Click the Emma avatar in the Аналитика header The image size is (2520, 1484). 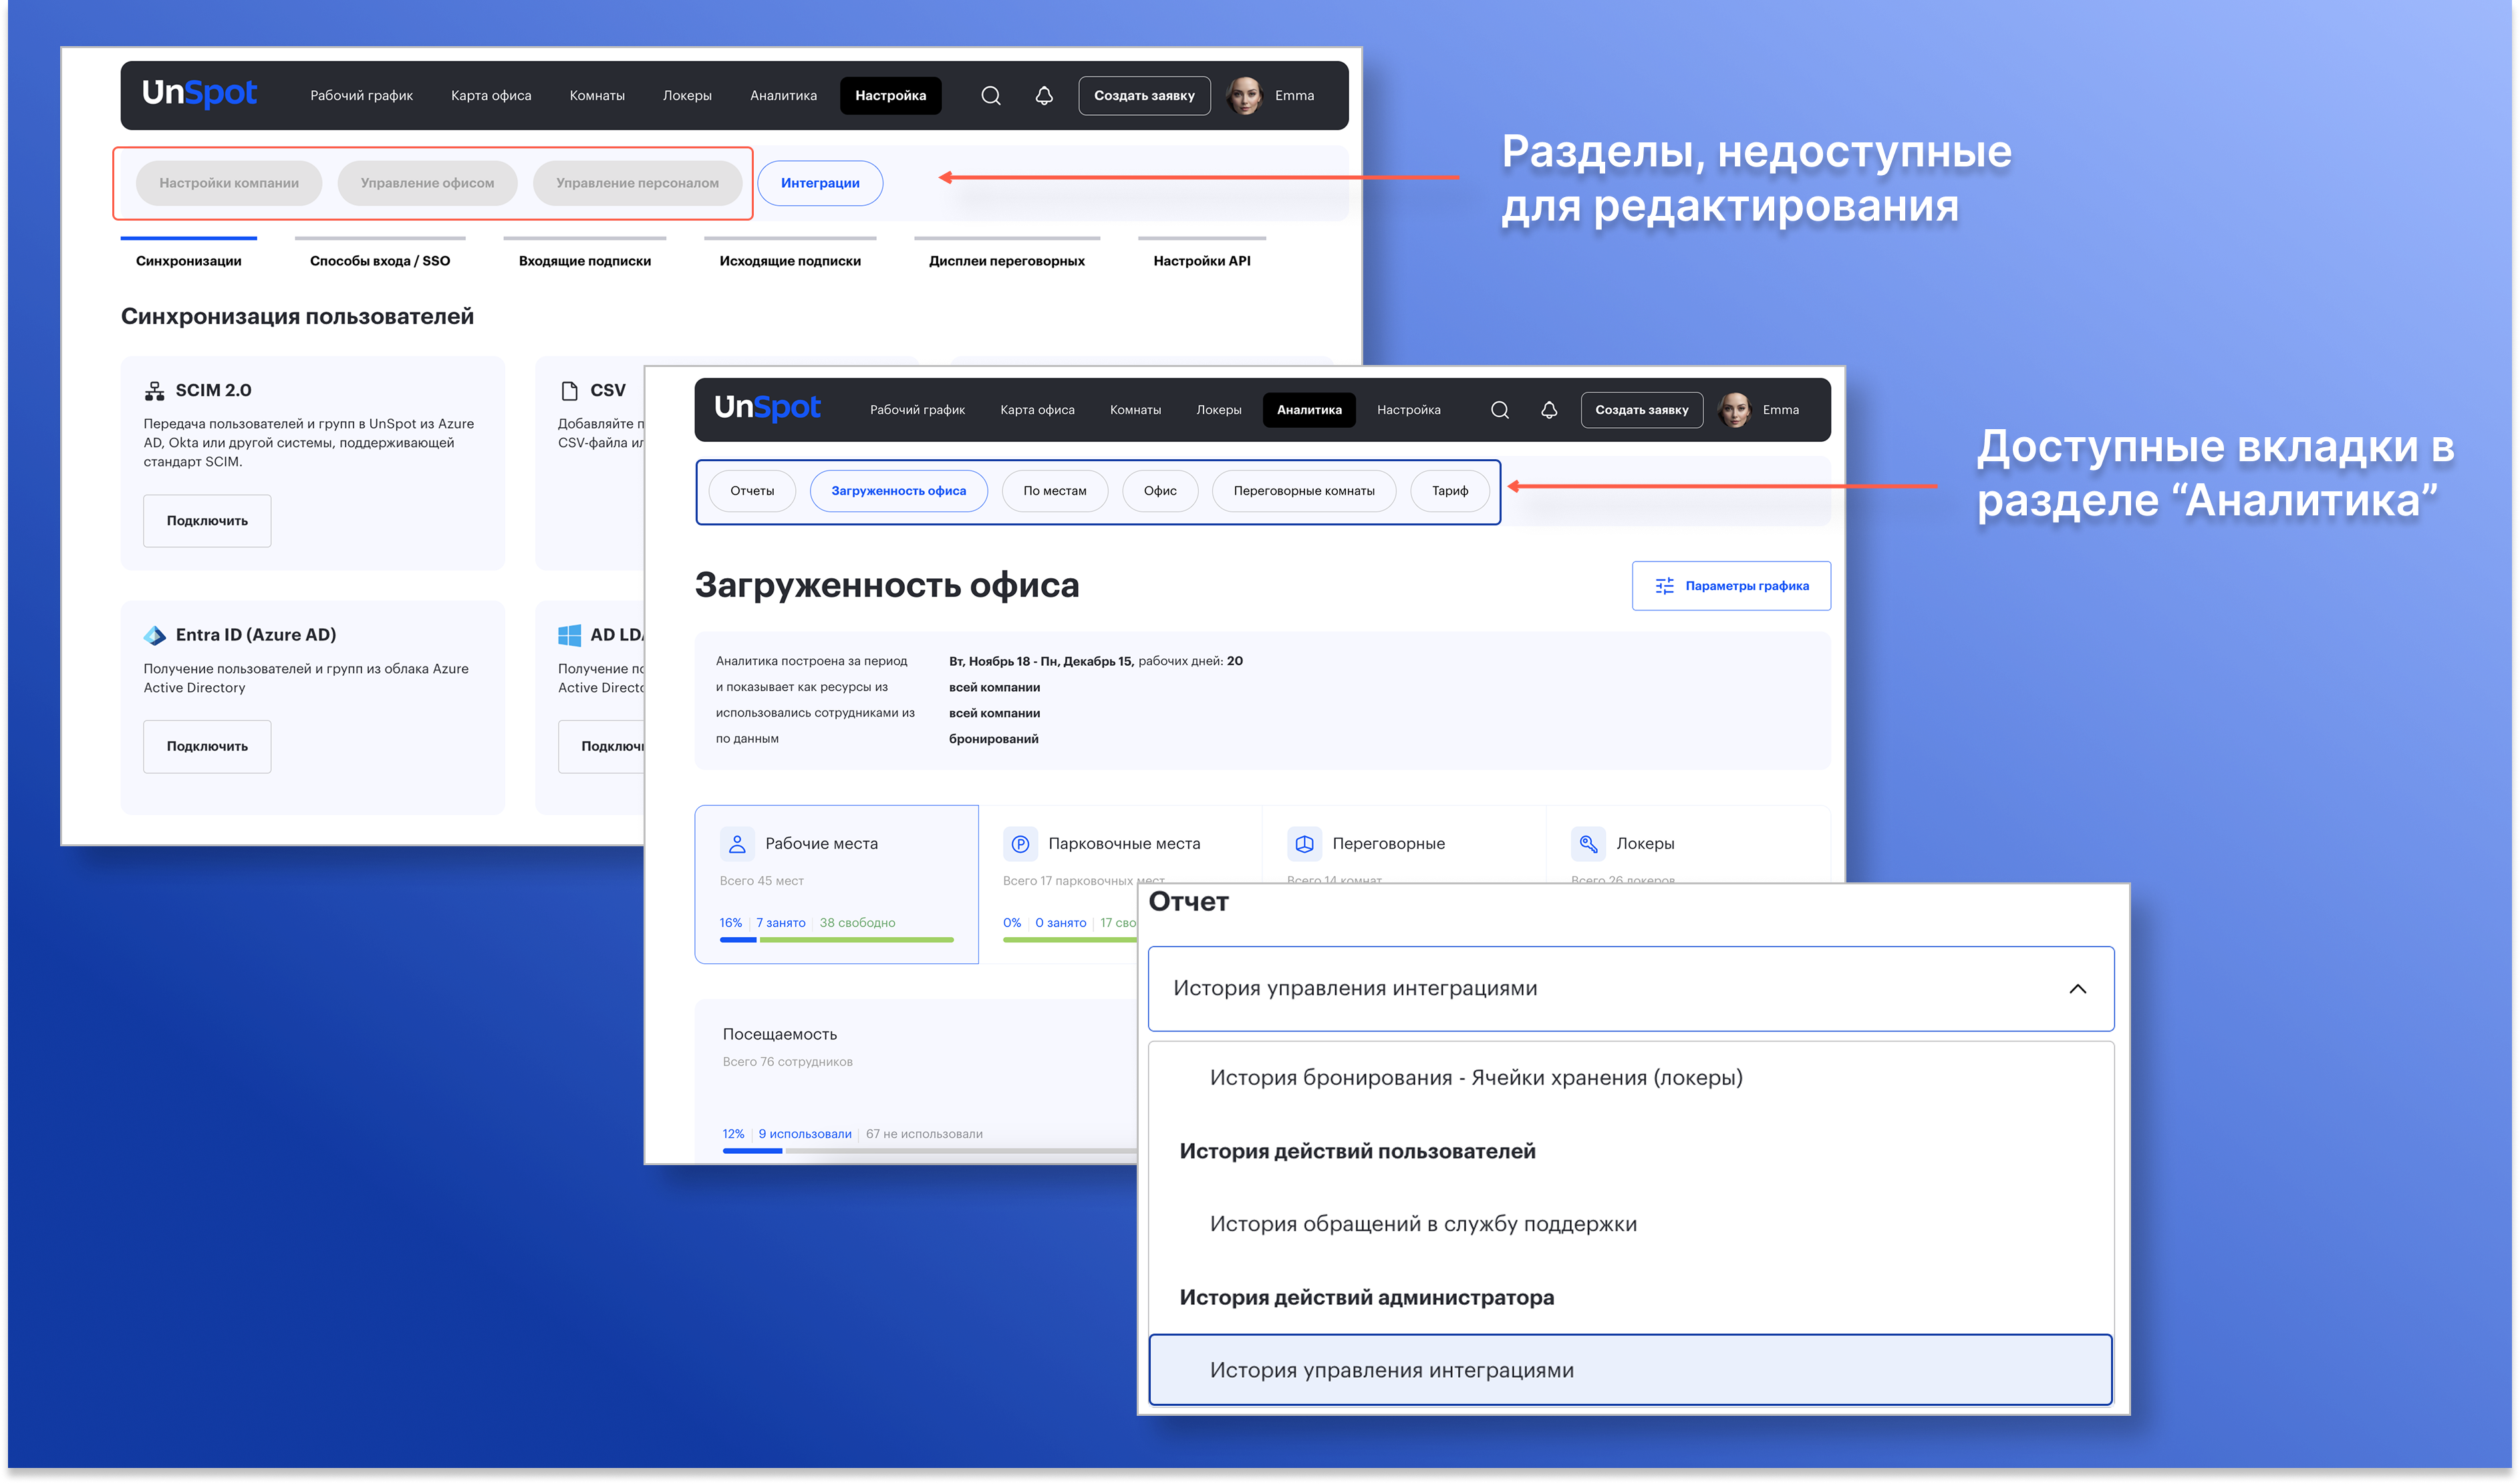(1734, 410)
